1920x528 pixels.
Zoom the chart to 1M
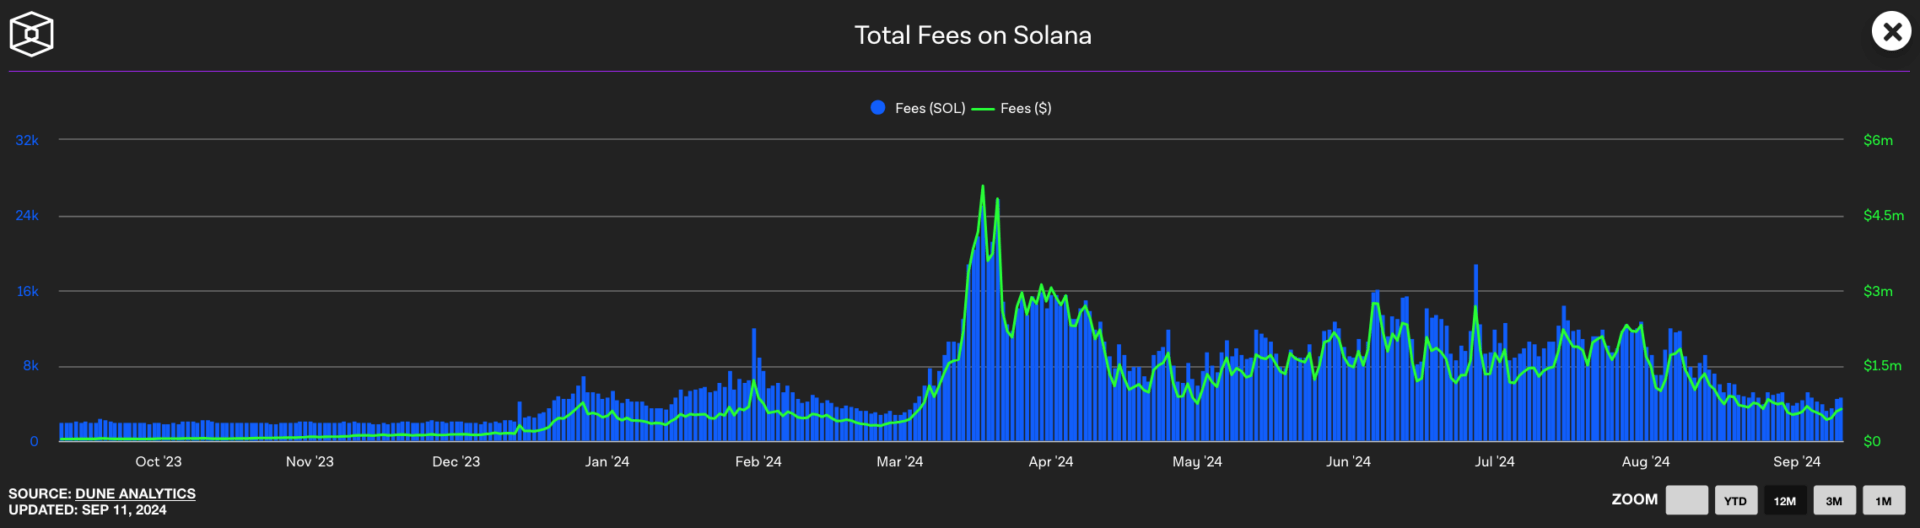tap(1883, 501)
